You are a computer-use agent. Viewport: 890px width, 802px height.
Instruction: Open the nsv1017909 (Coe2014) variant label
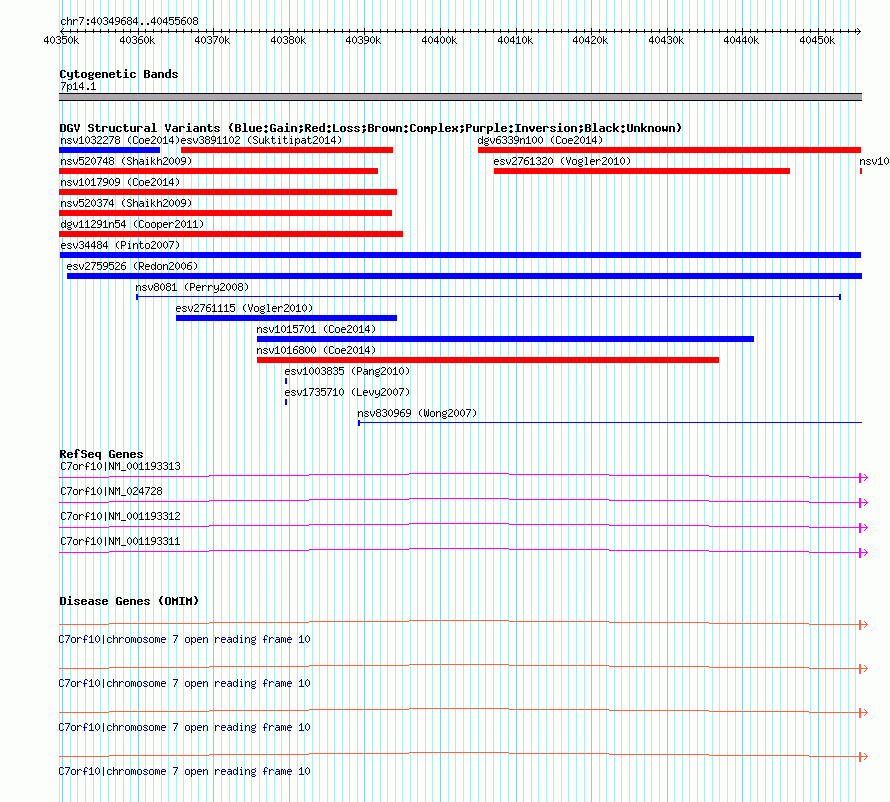pos(120,182)
